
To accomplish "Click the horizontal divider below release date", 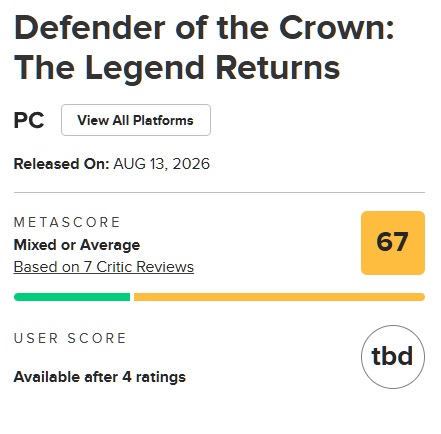I will click(x=219, y=192).
